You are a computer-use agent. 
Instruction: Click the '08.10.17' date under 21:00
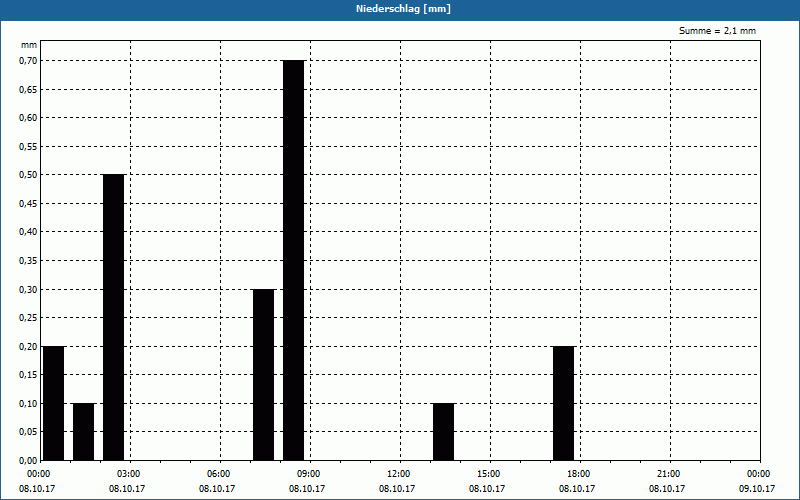667,489
